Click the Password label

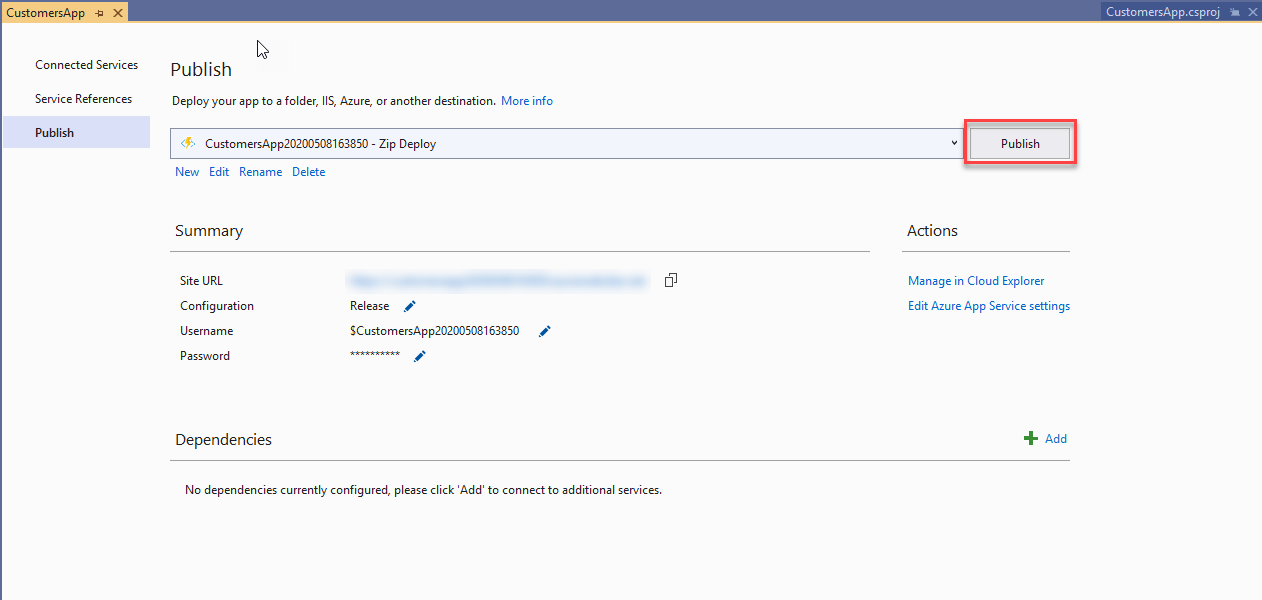(x=205, y=356)
